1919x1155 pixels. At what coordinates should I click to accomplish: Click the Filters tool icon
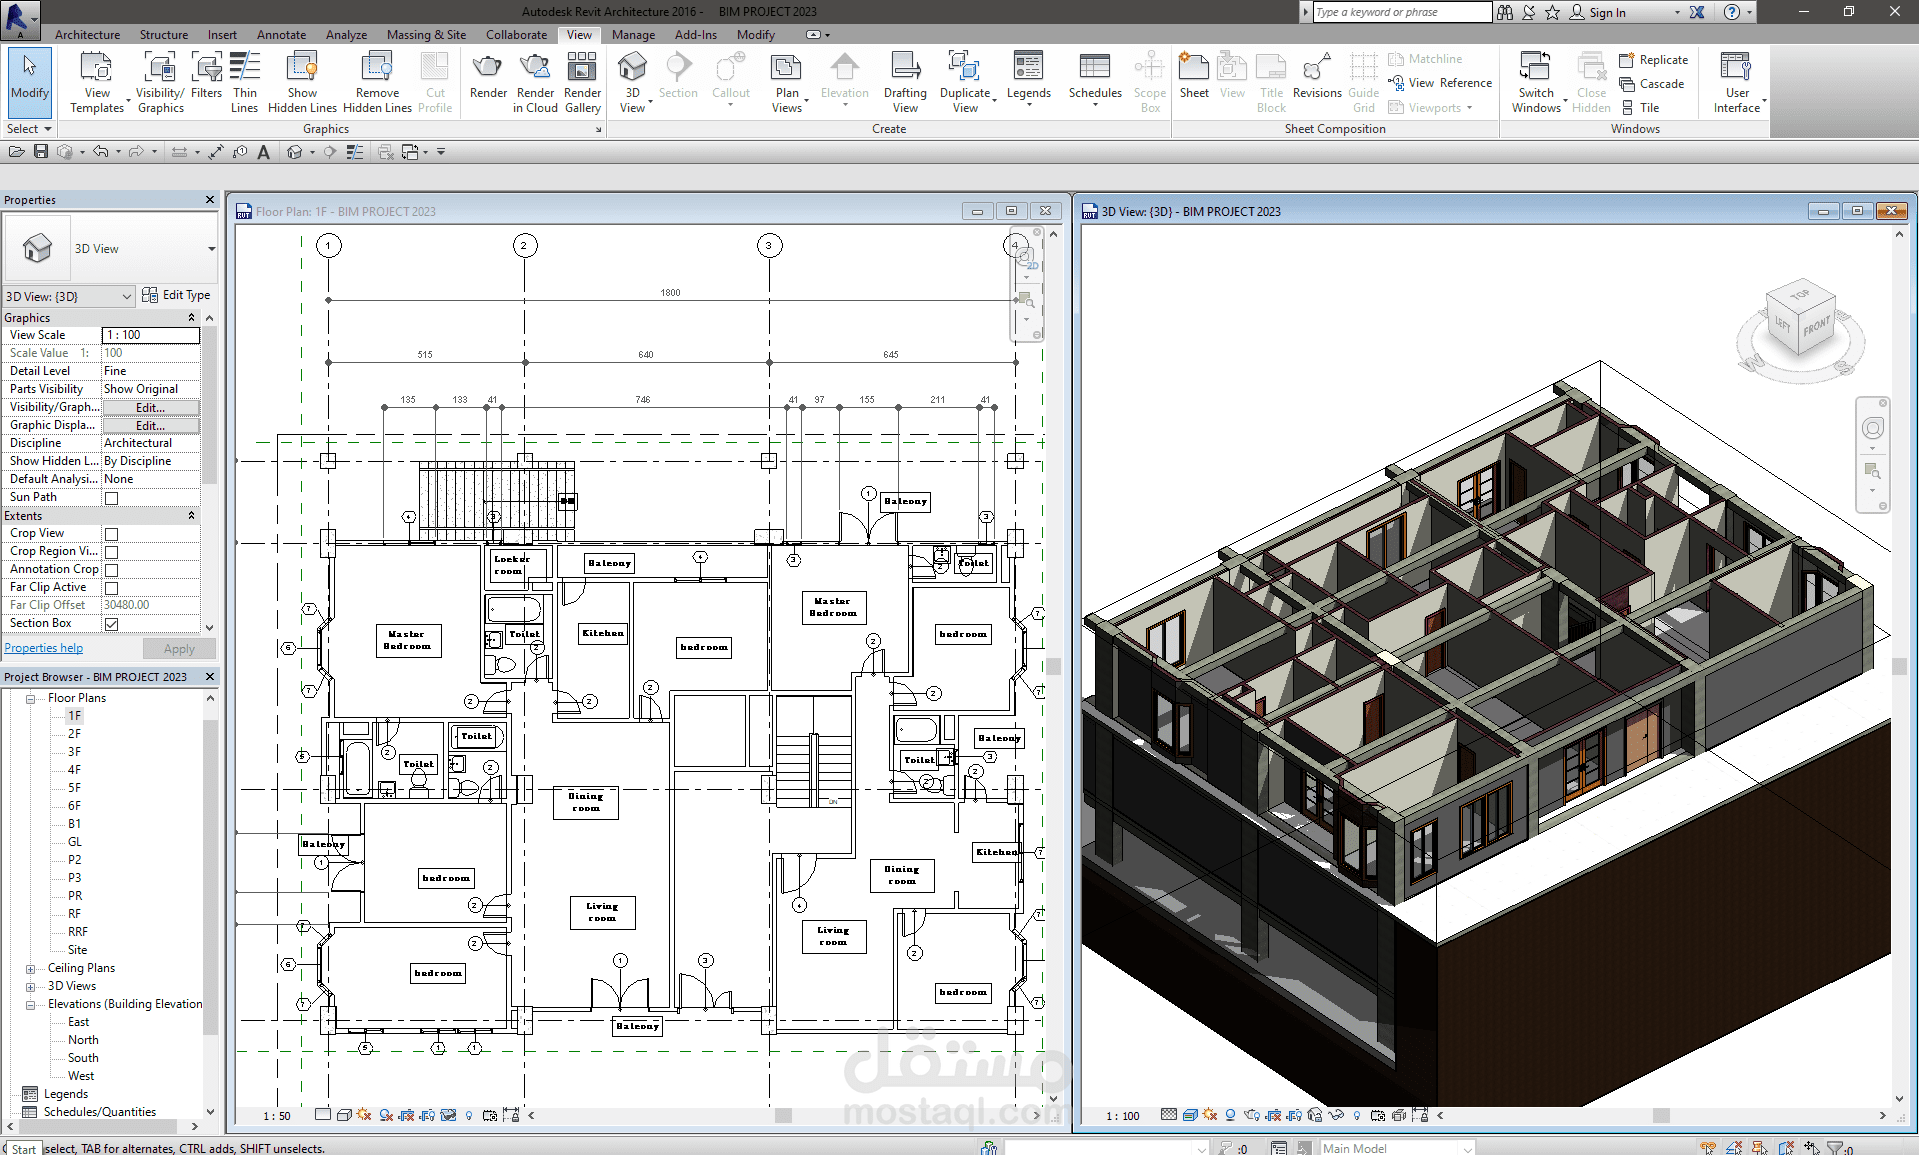click(207, 75)
